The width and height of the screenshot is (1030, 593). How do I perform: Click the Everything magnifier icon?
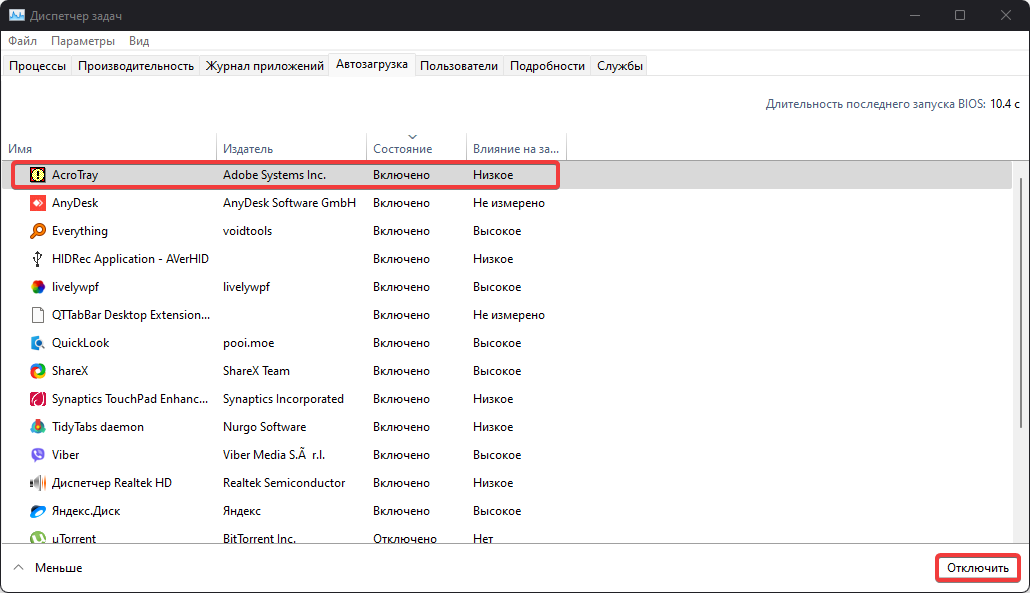tap(38, 231)
